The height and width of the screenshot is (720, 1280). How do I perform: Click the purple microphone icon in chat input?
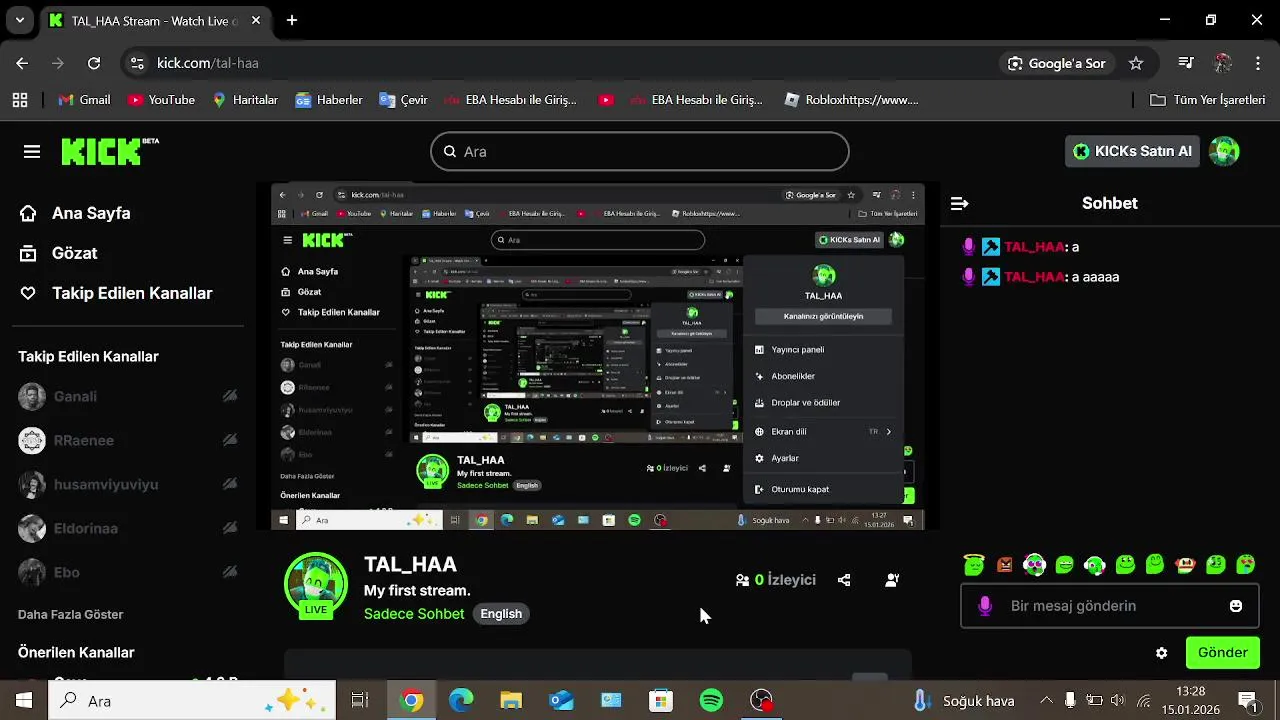click(x=985, y=606)
